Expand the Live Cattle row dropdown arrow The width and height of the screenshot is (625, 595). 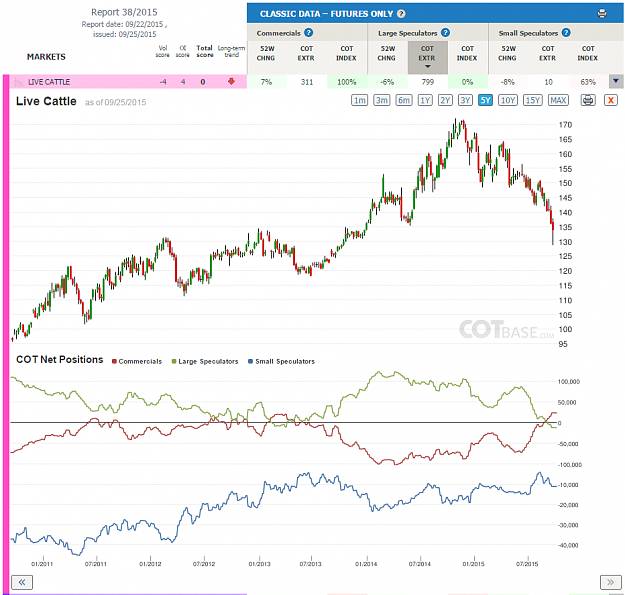coord(616,81)
